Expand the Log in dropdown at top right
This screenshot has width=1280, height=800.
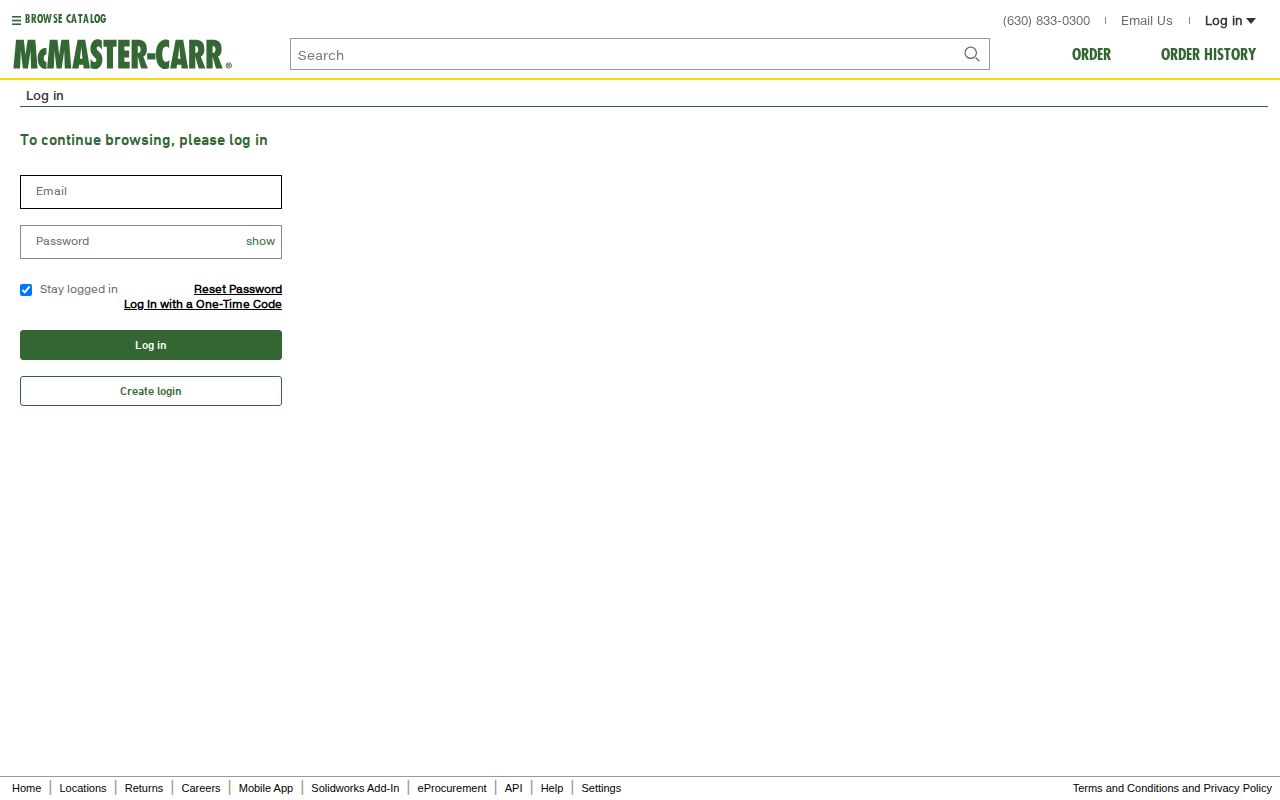click(x=1229, y=20)
